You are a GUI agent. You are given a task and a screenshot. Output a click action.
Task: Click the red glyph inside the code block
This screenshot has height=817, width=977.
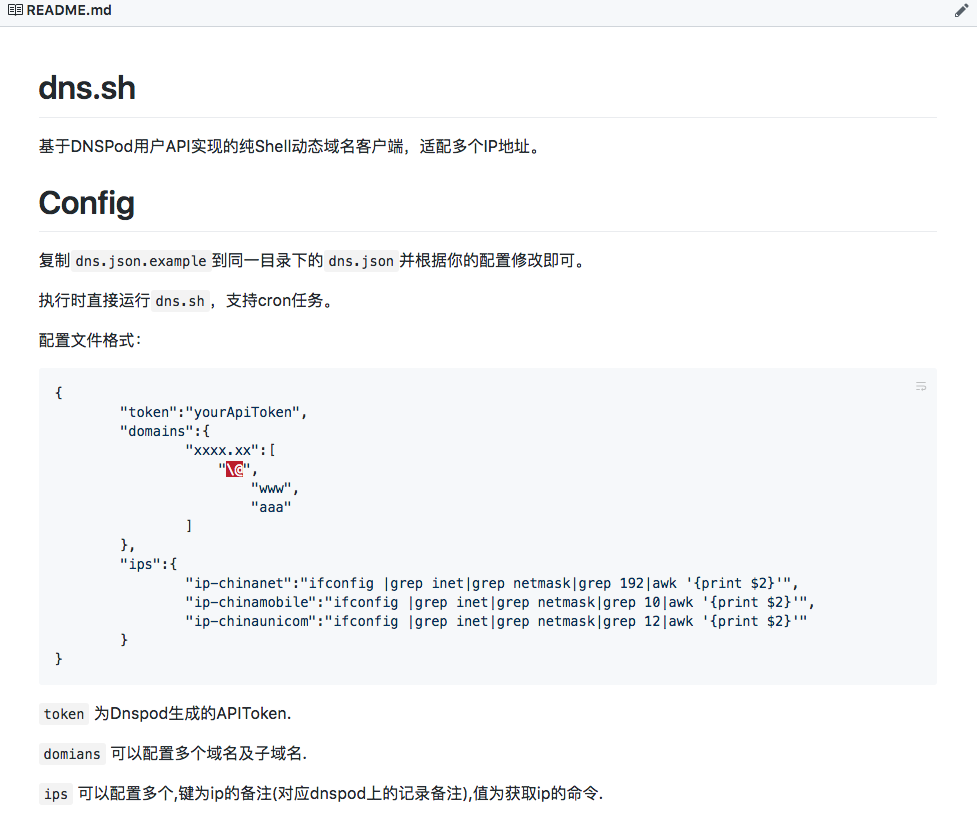click(x=234, y=468)
